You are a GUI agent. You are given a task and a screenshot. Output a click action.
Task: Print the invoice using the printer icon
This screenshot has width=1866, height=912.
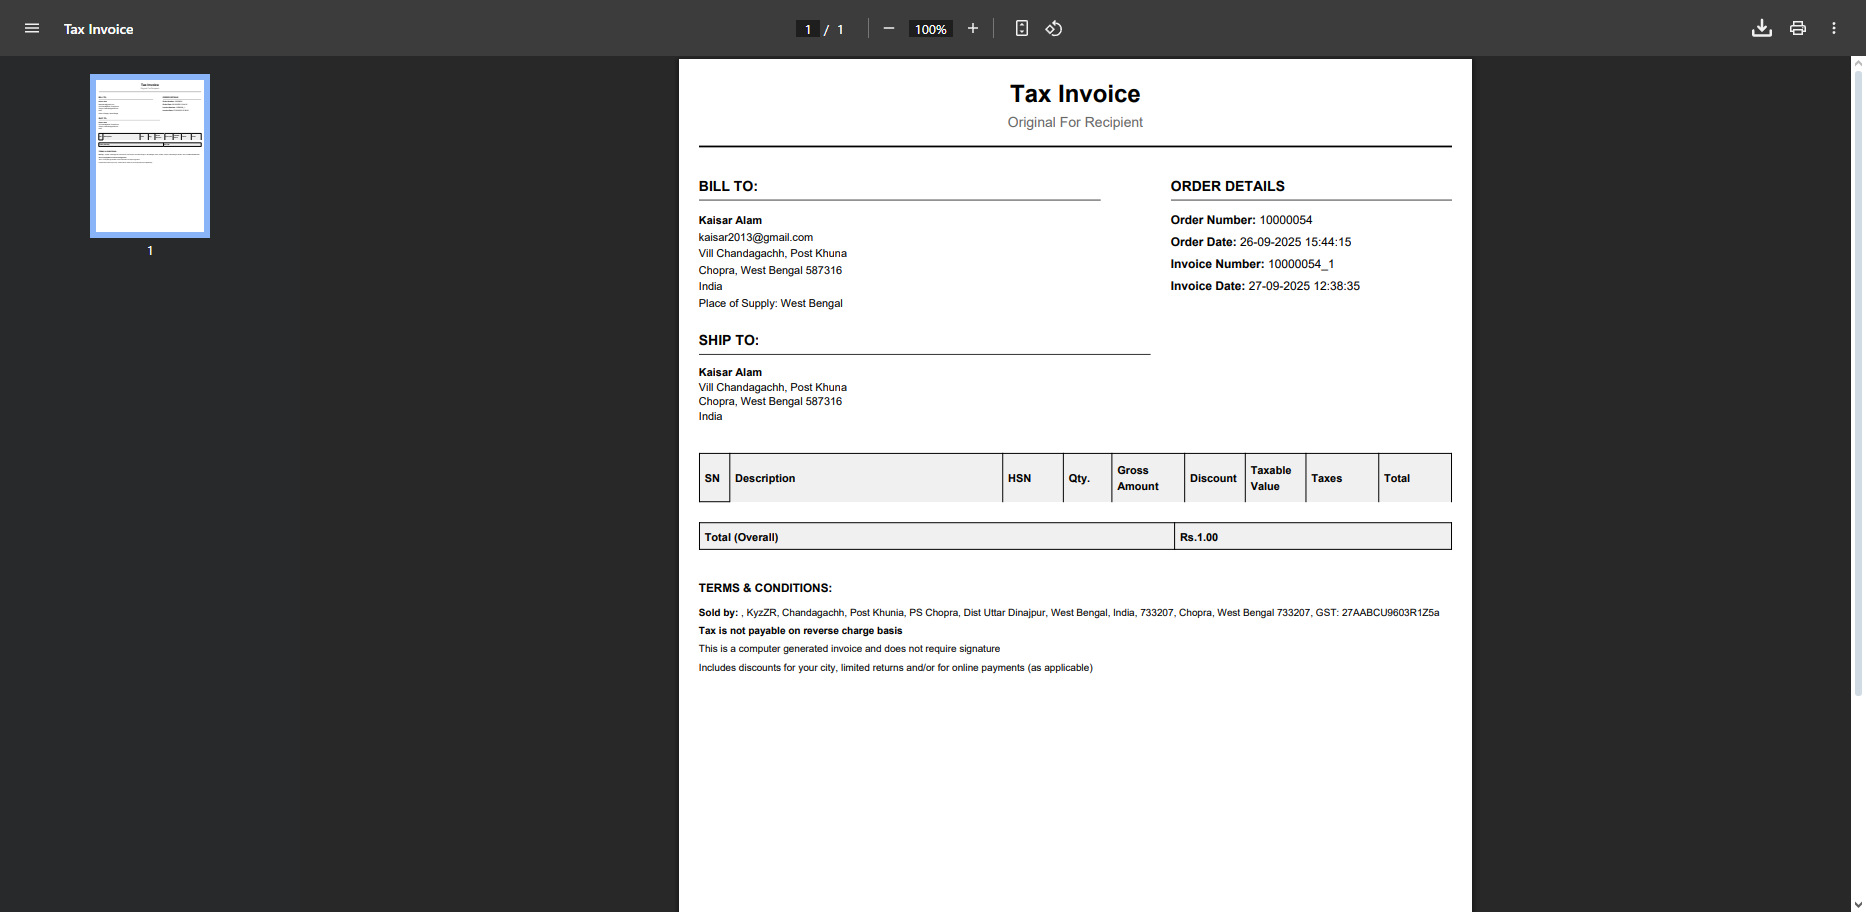click(1797, 29)
